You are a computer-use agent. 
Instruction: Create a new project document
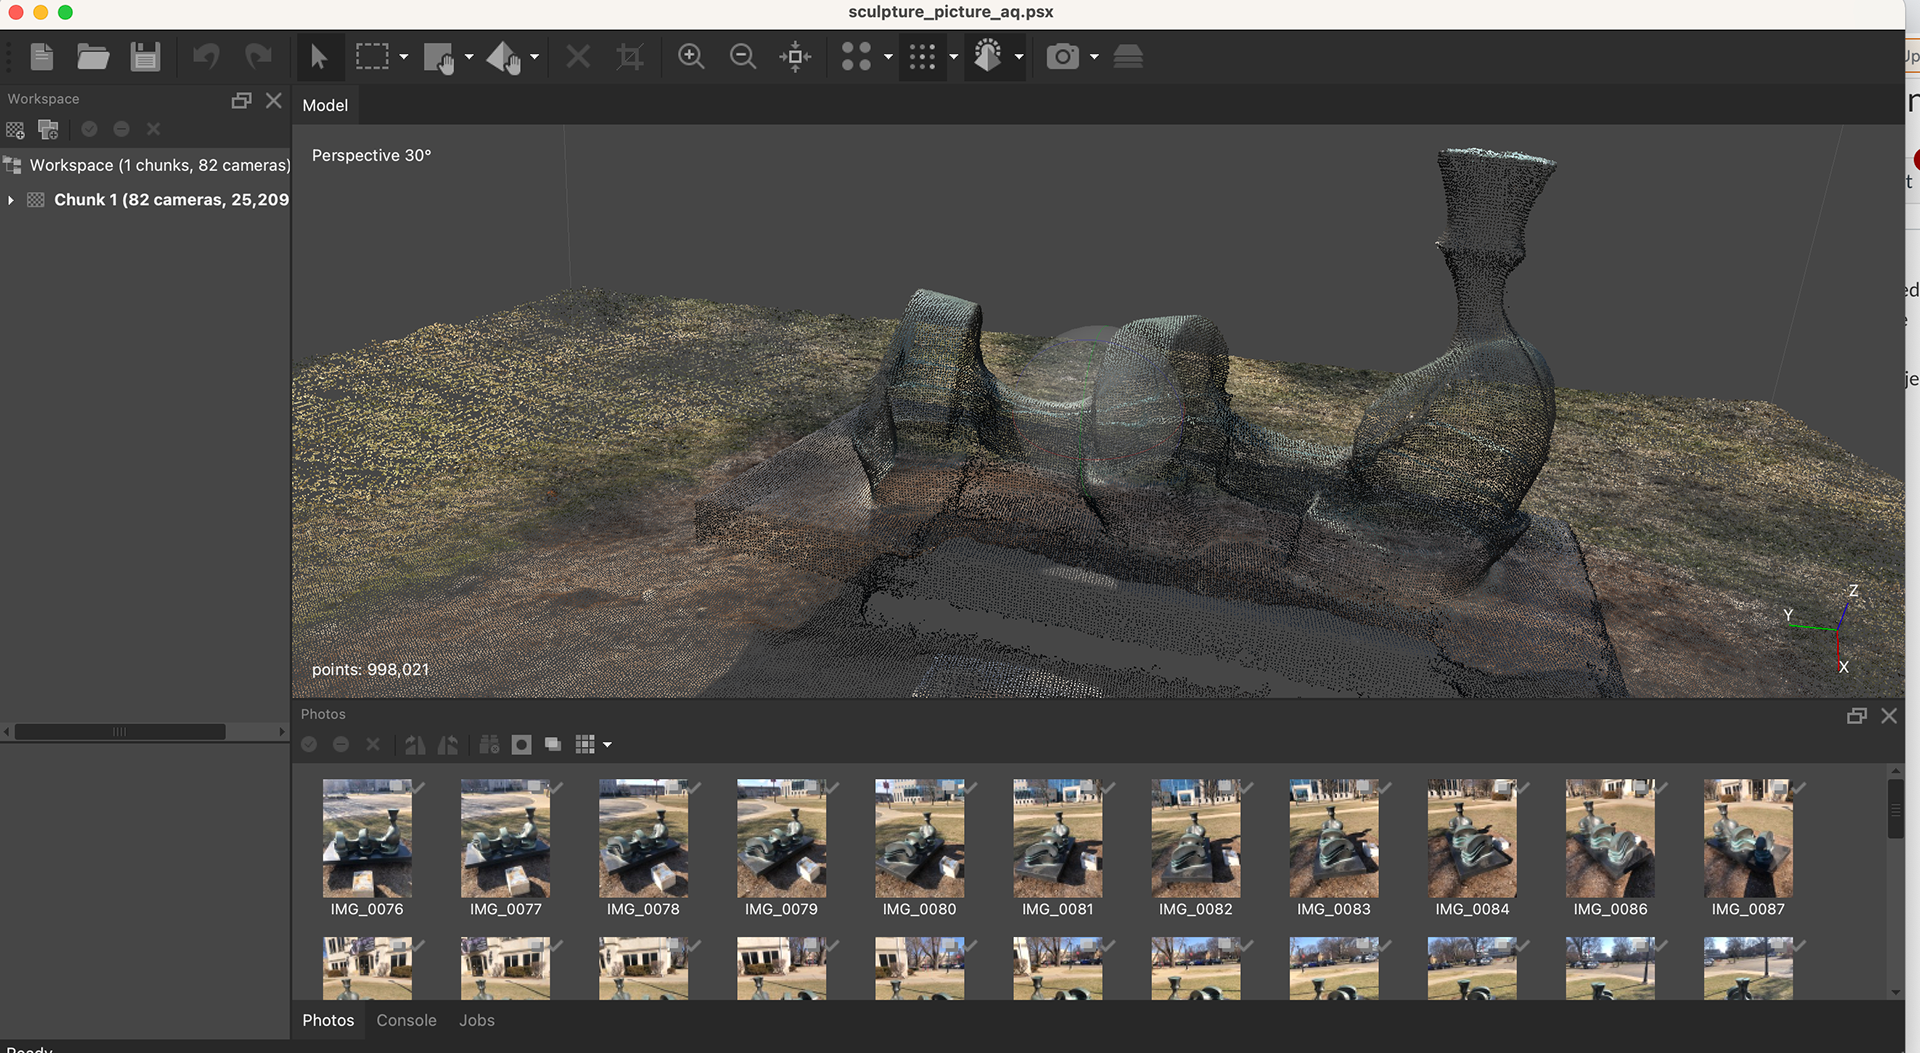[42, 57]
